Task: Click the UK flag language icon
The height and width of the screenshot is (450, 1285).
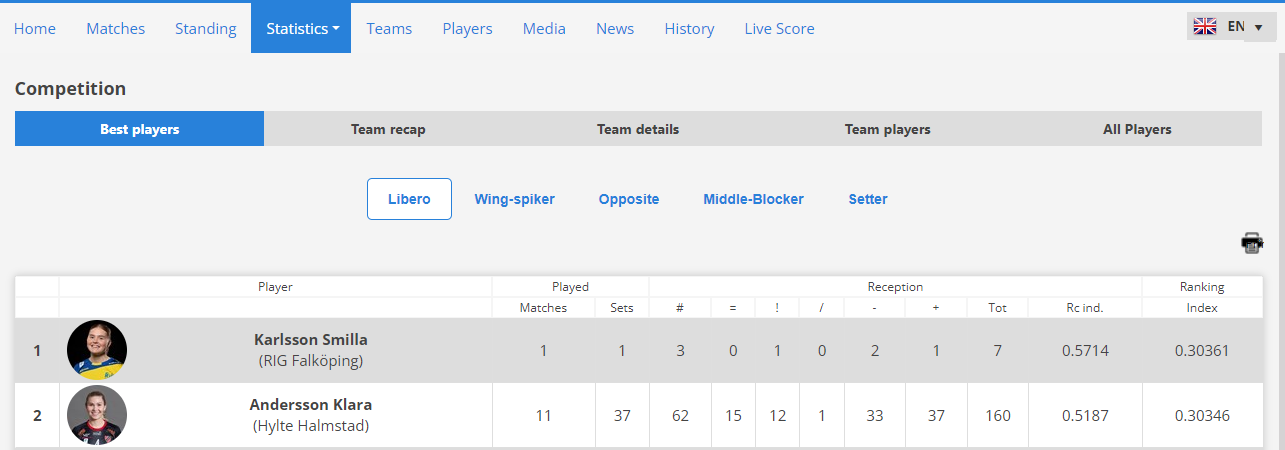Action: 1204,27
